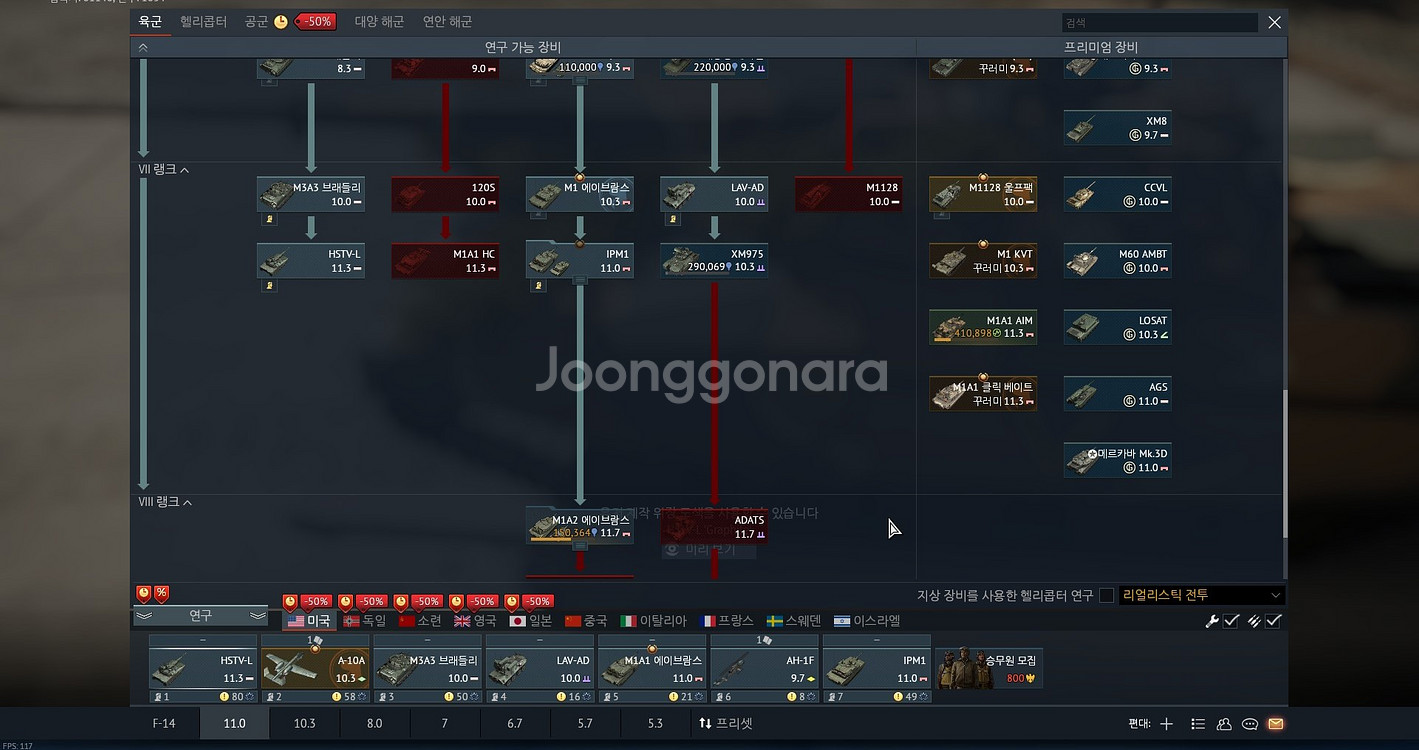Open the chat bubble icon
Screen dimensions: 1419x750
point(1250,724)
